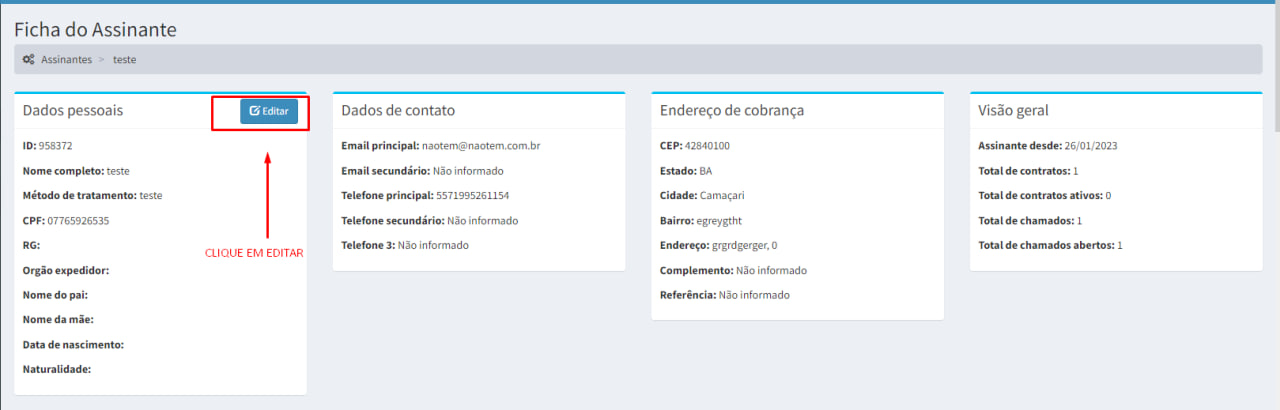Click the Visão geral panel header
This screenshot has width=1280, height=410.
pos(1013,111)
